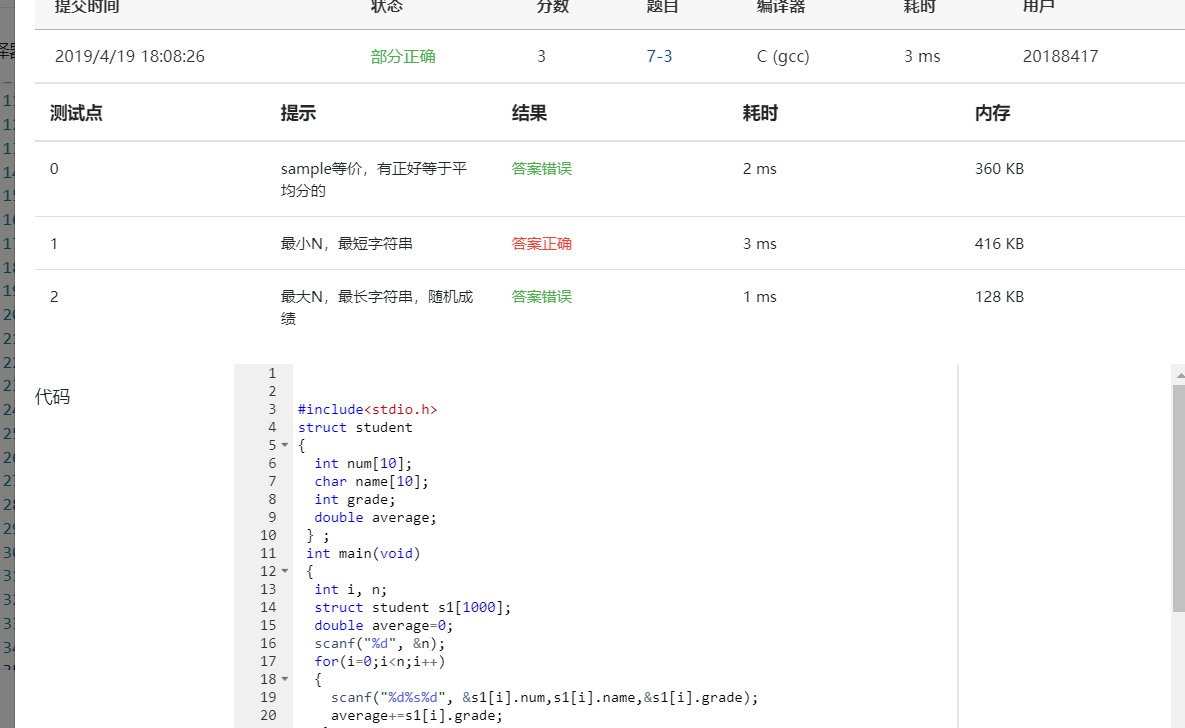
Task: Click code line int main(void)
Action: click(364, 553)
